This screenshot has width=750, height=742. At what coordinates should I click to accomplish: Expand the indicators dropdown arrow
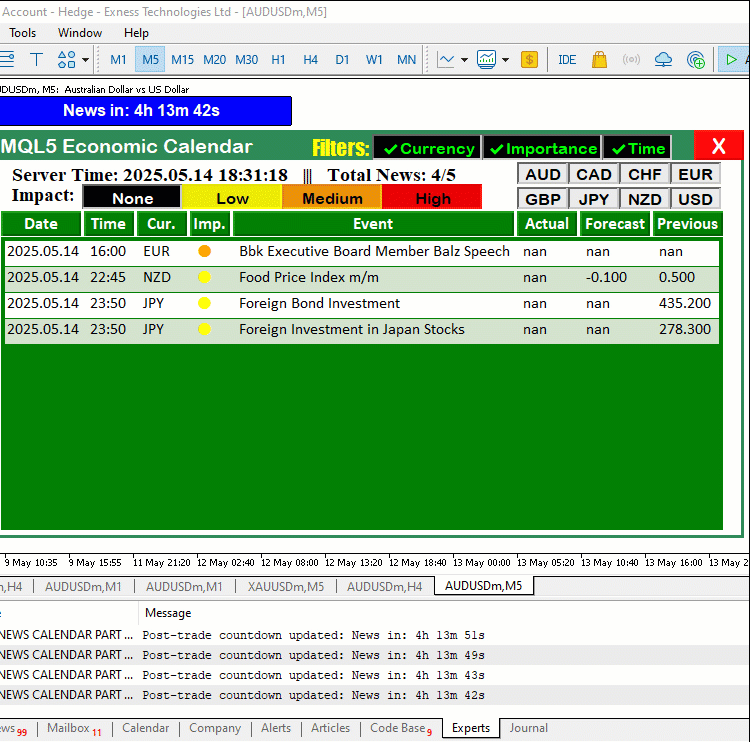coord(505,60)
